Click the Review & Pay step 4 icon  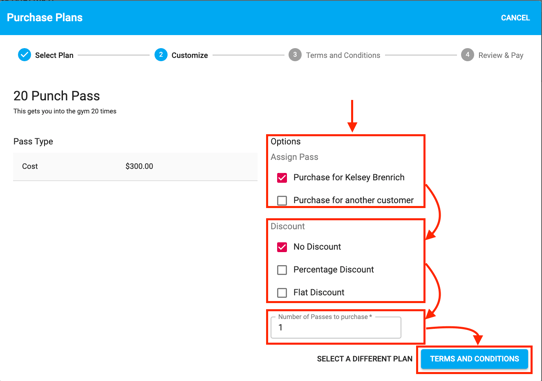(467, 55)
